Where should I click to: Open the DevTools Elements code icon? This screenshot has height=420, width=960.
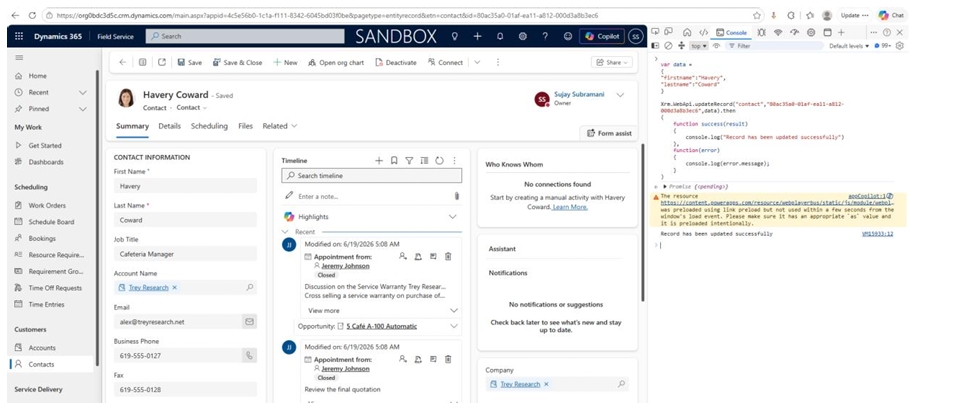click(704, 32)
